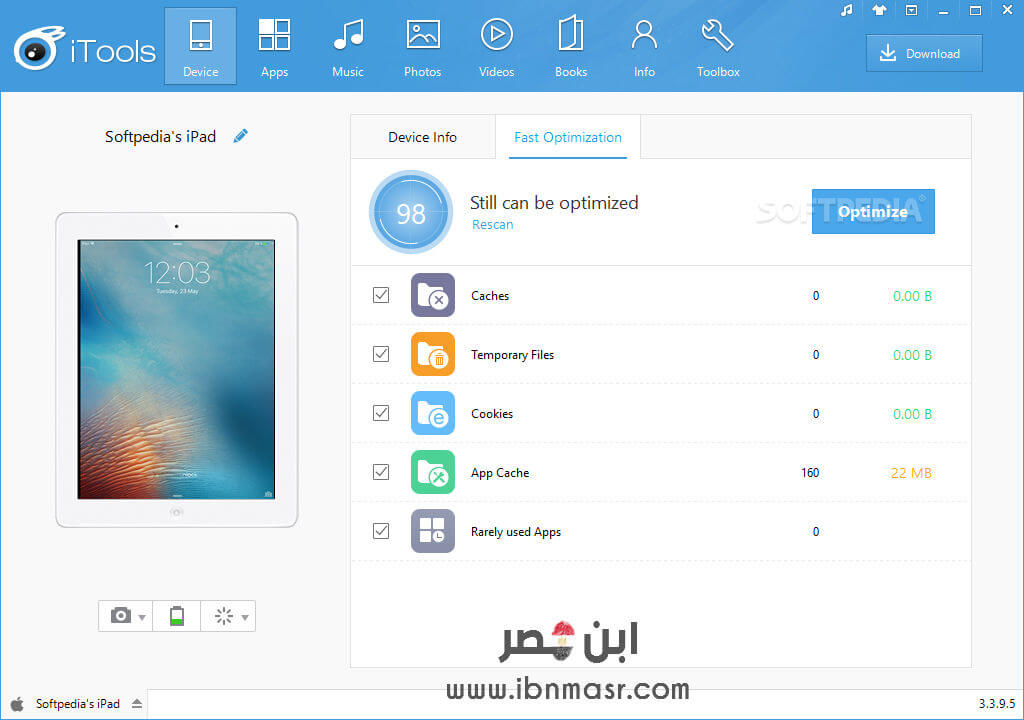Click the Optimize button
Screen dimensions: 1024x720
tap(873, 212)
